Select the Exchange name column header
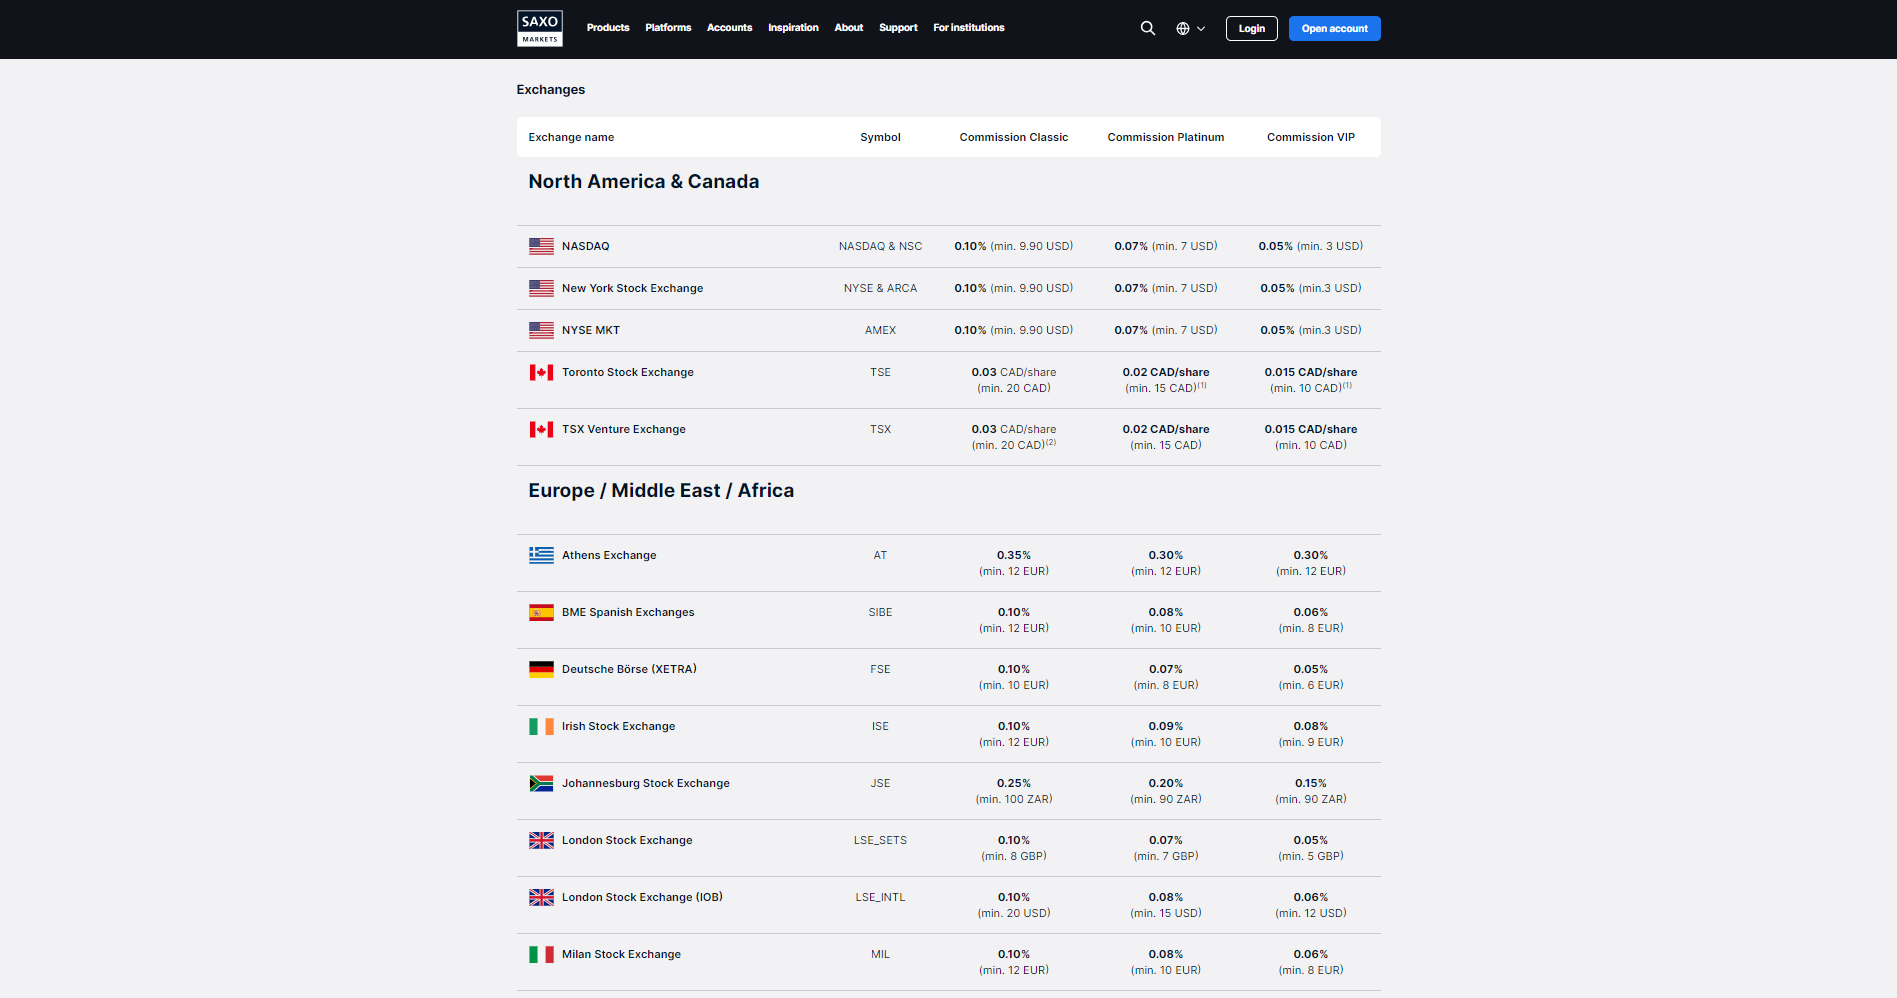 pos(571,137)
